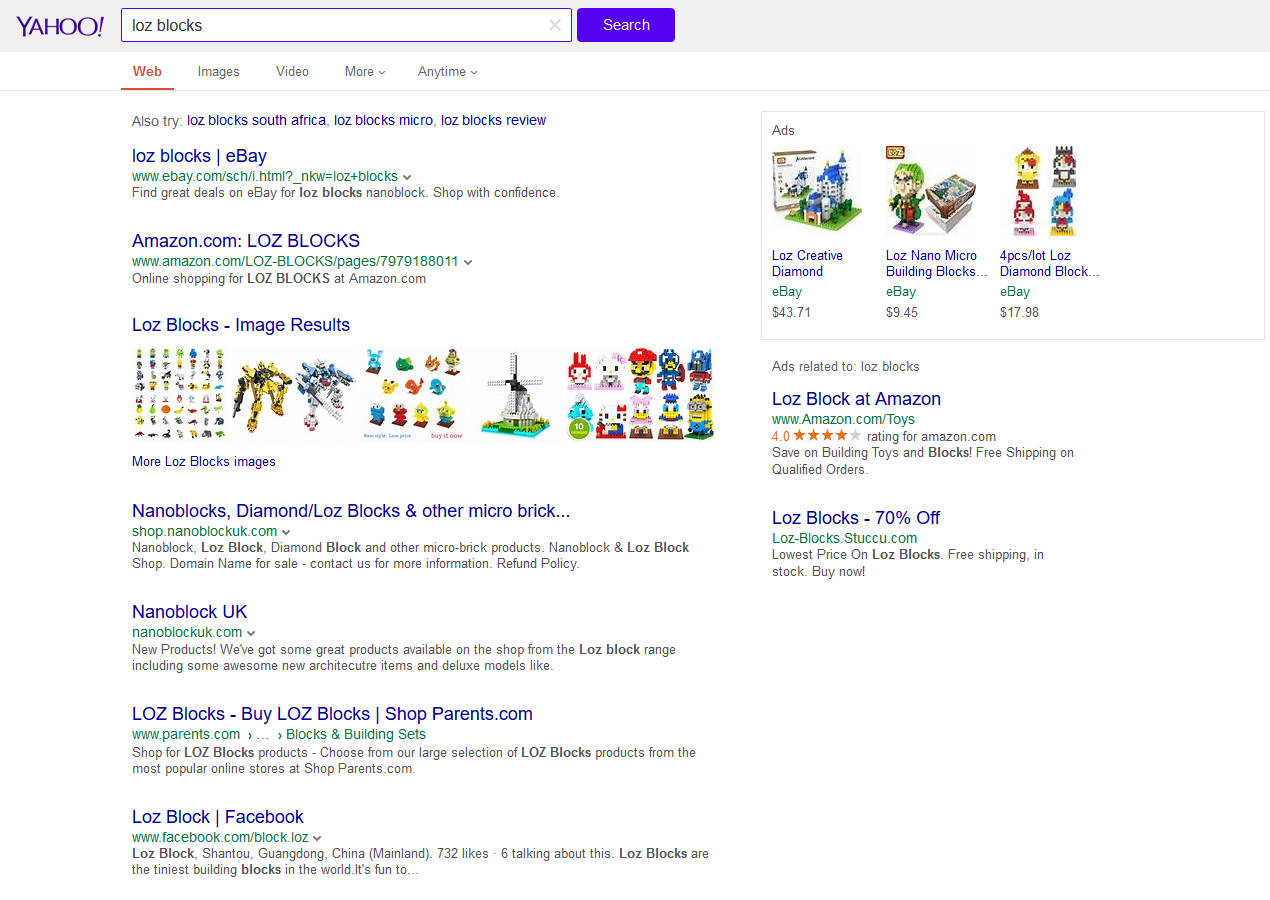Open Nanoblocks, Diamond/Loz Blocks result
1270x900 pixels.
click(351, 510)
